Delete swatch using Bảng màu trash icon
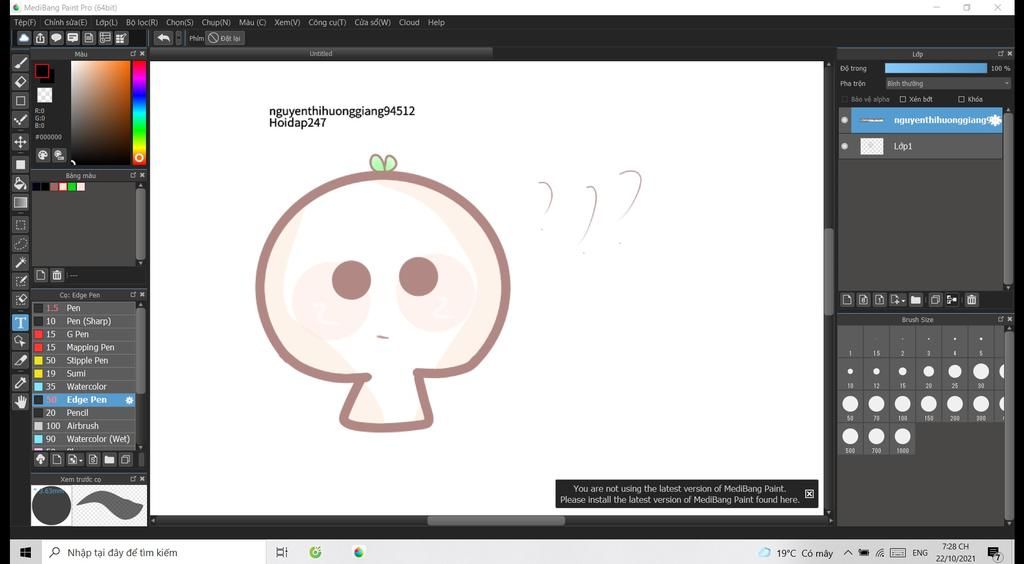The height and width of the screenshot is (564, 1024). pyautogui.click(x=57, y=275)
